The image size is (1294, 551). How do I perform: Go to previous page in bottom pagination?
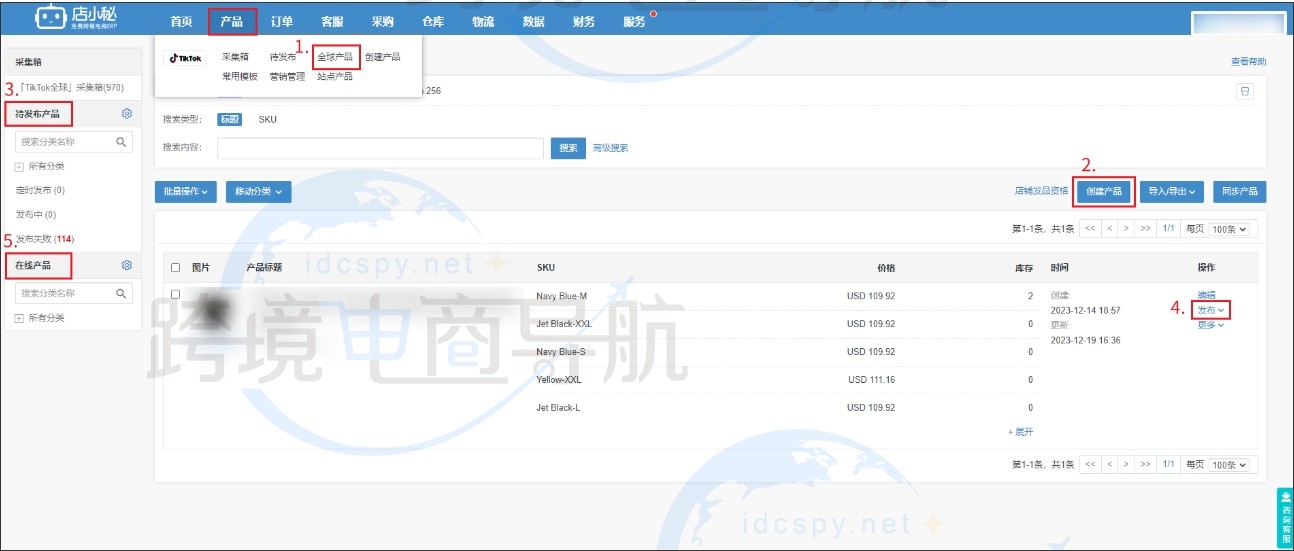(x=1109, y=464)
